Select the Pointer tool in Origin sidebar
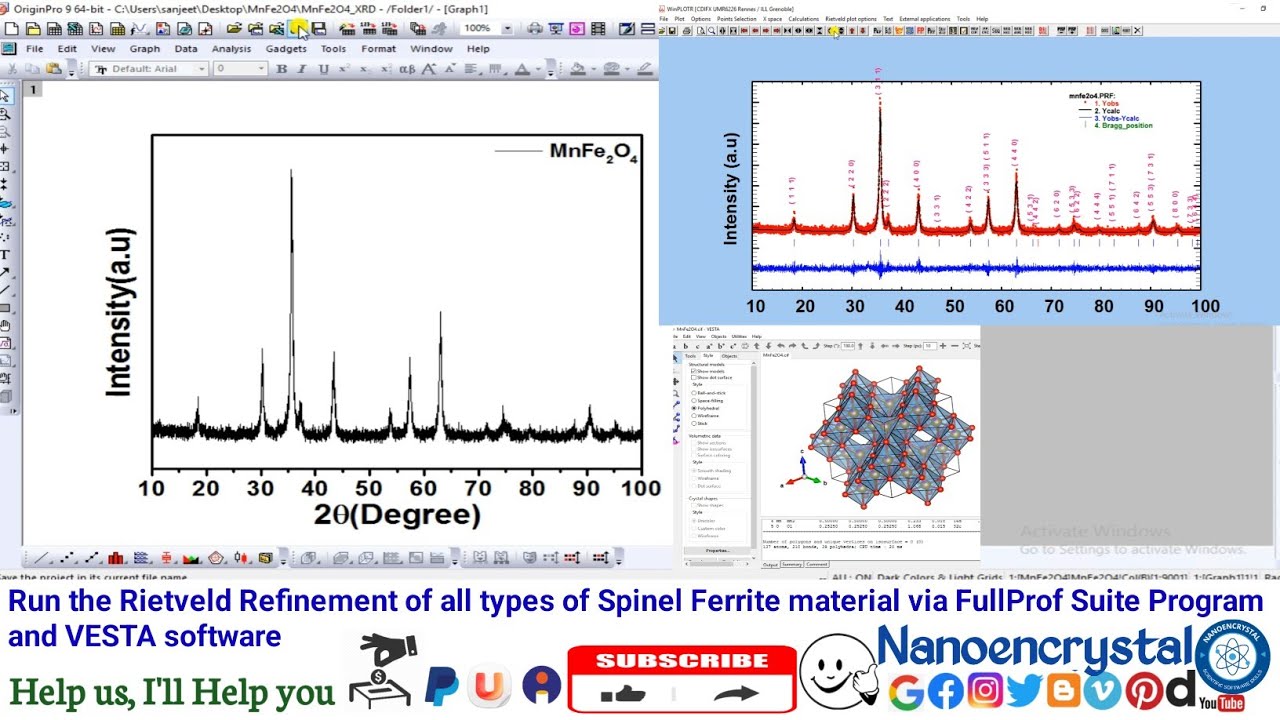Viewport: 1280px width, 720px height. click(x=6, y=96)
